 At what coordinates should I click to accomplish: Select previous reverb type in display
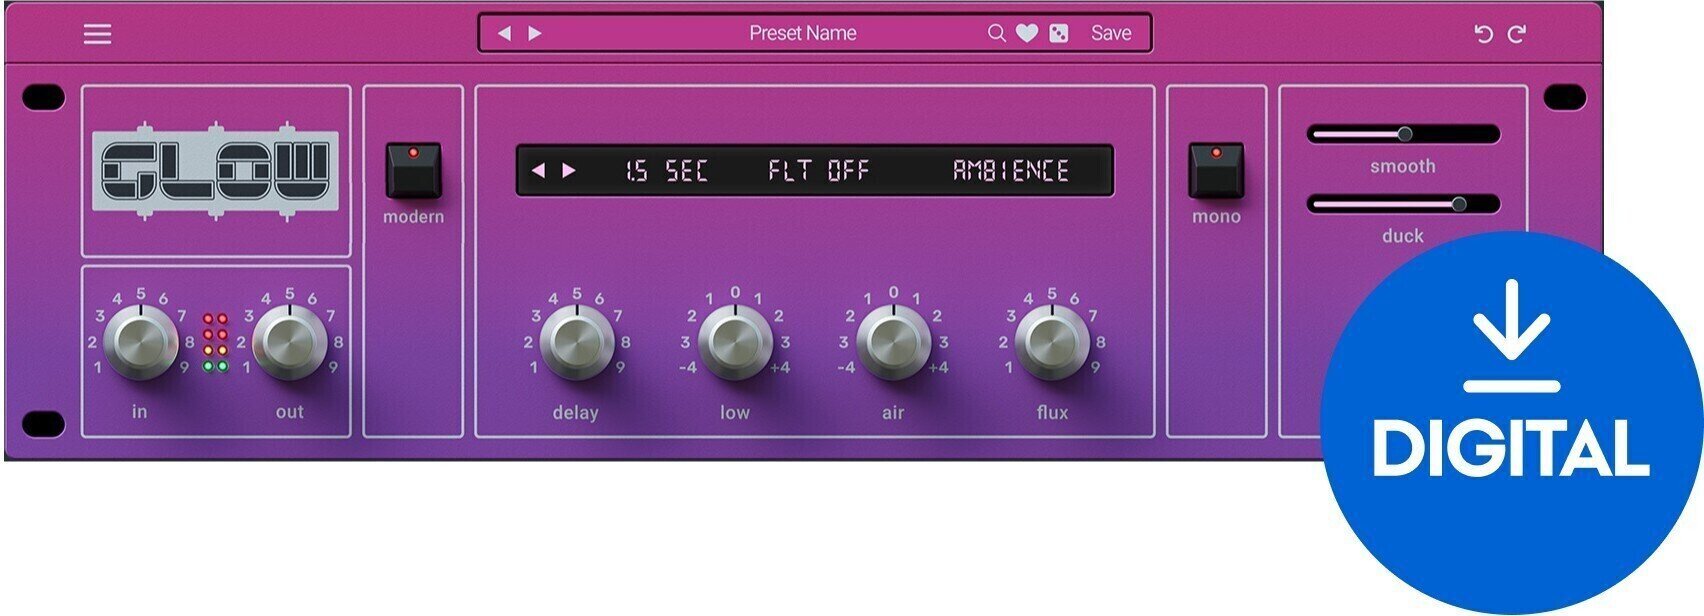(x=538, y=171)
